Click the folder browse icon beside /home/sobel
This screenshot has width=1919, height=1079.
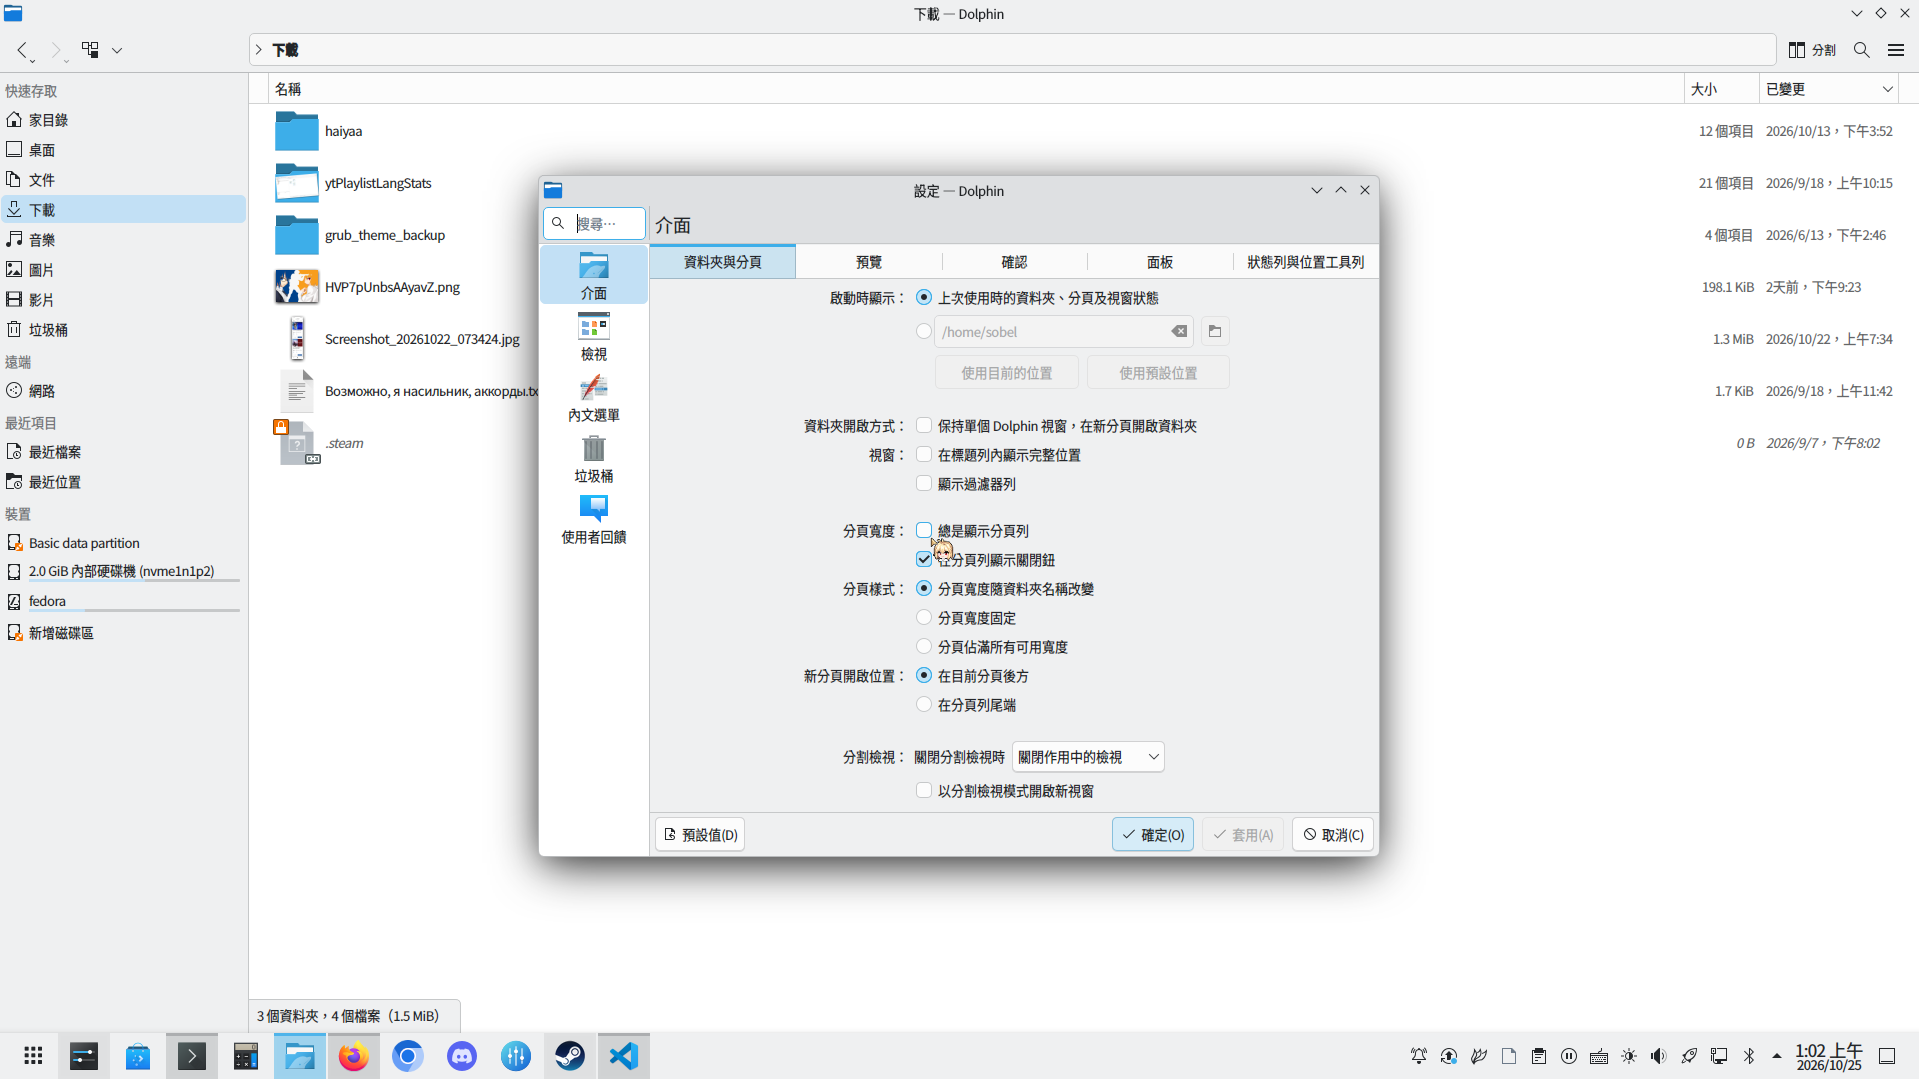click(x=1215, y=332)
